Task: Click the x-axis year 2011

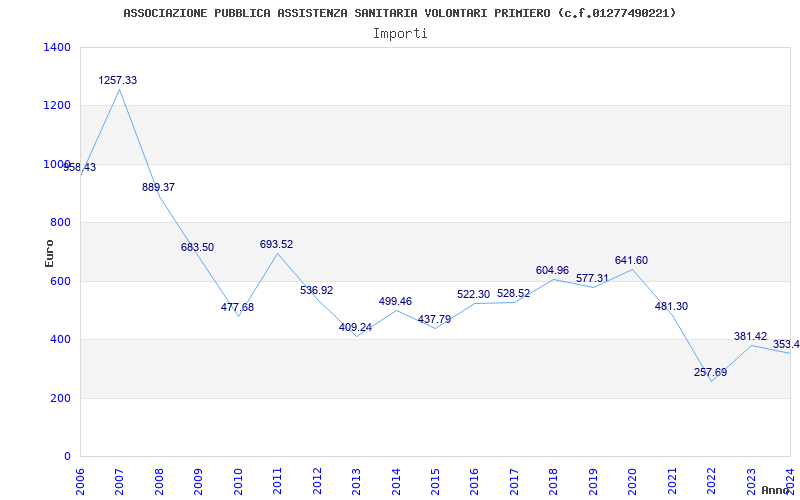Action: (277, 481)
